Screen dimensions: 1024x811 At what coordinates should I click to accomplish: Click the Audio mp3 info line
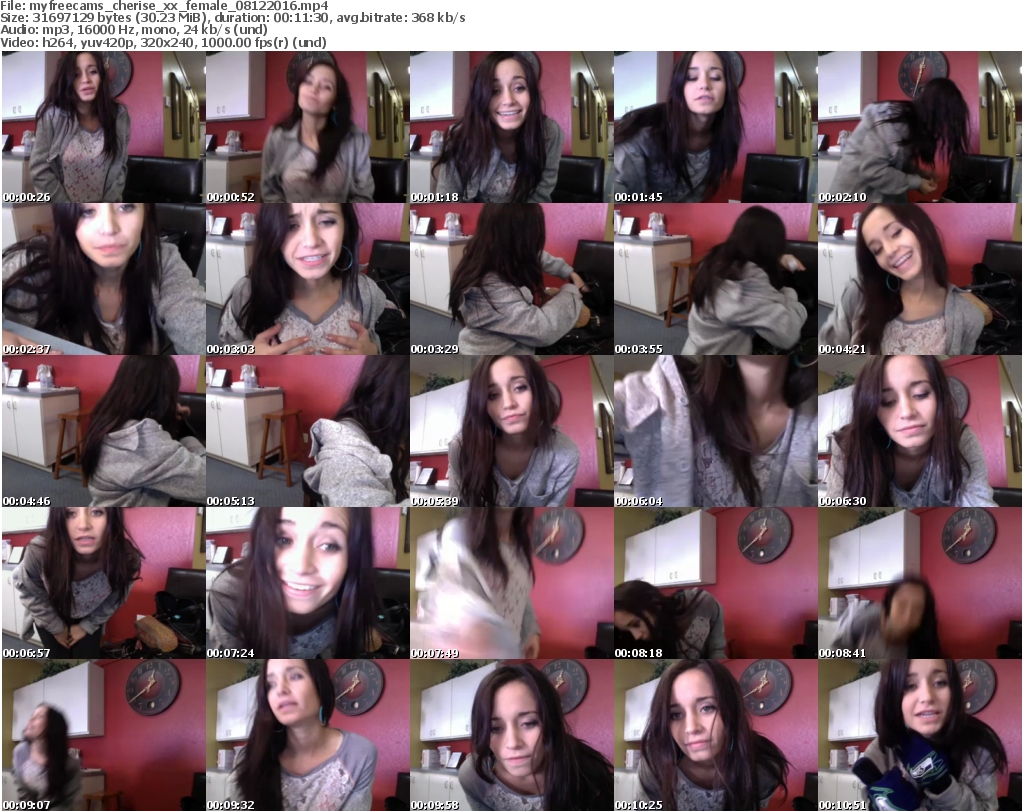tap(134, 30)
